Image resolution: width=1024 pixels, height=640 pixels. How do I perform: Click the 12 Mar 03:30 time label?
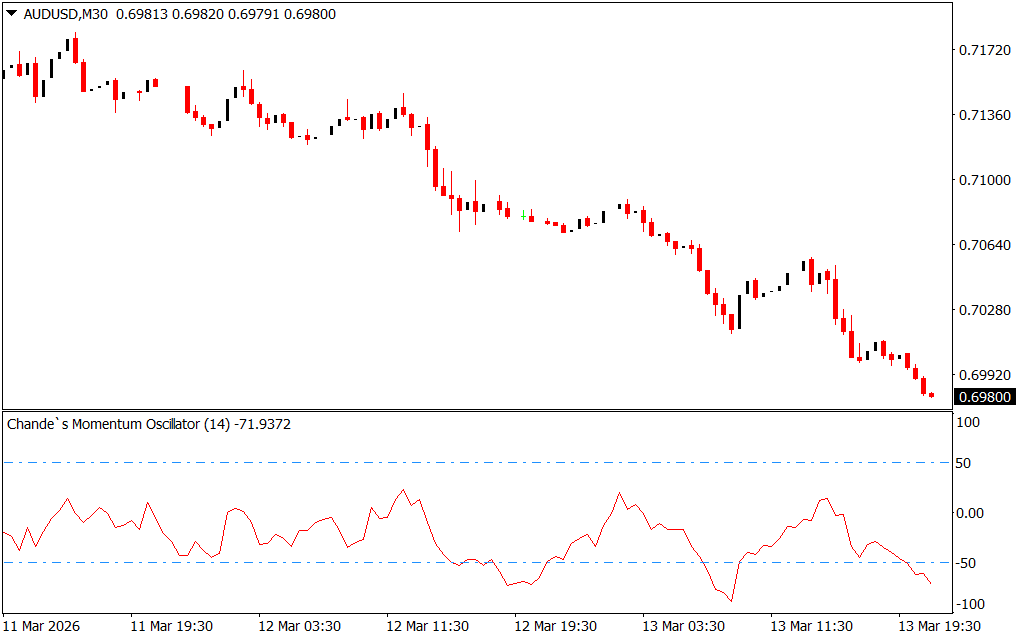pos(300,626)
